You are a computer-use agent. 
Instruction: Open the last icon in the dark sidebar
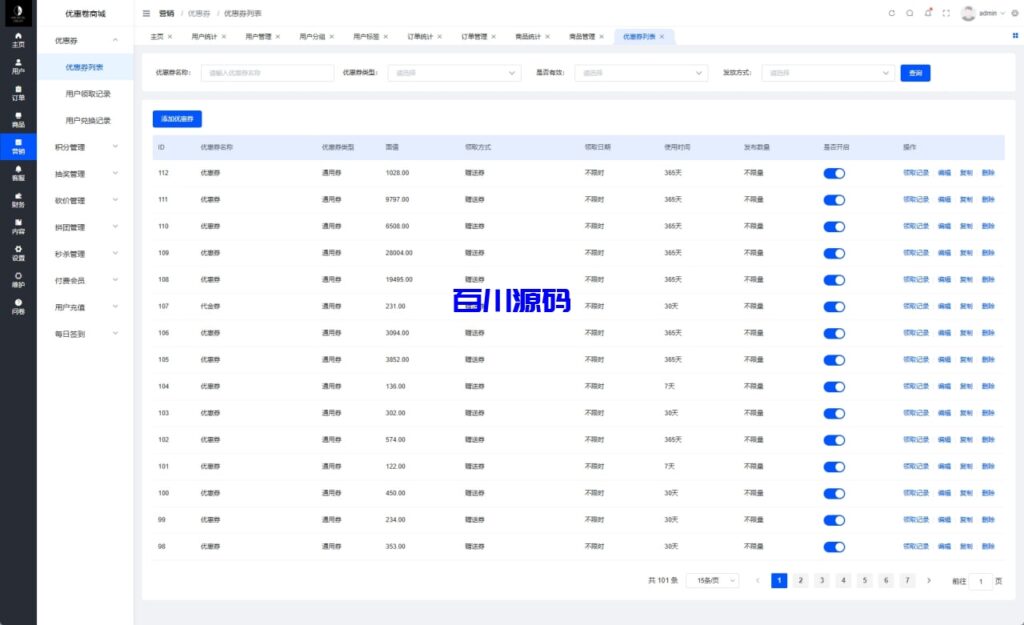tap(18, 307)
